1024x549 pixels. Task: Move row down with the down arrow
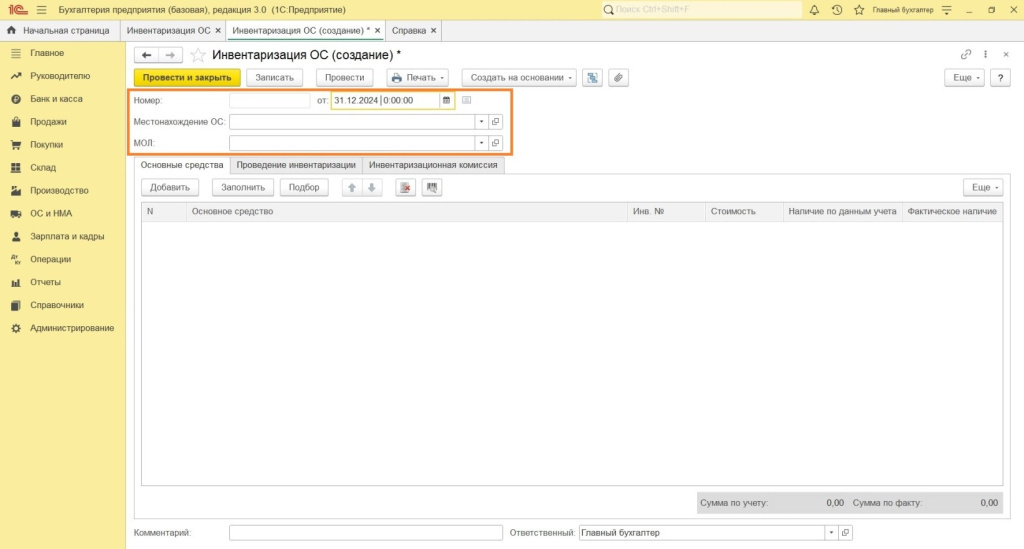click(x=372, y=187)
